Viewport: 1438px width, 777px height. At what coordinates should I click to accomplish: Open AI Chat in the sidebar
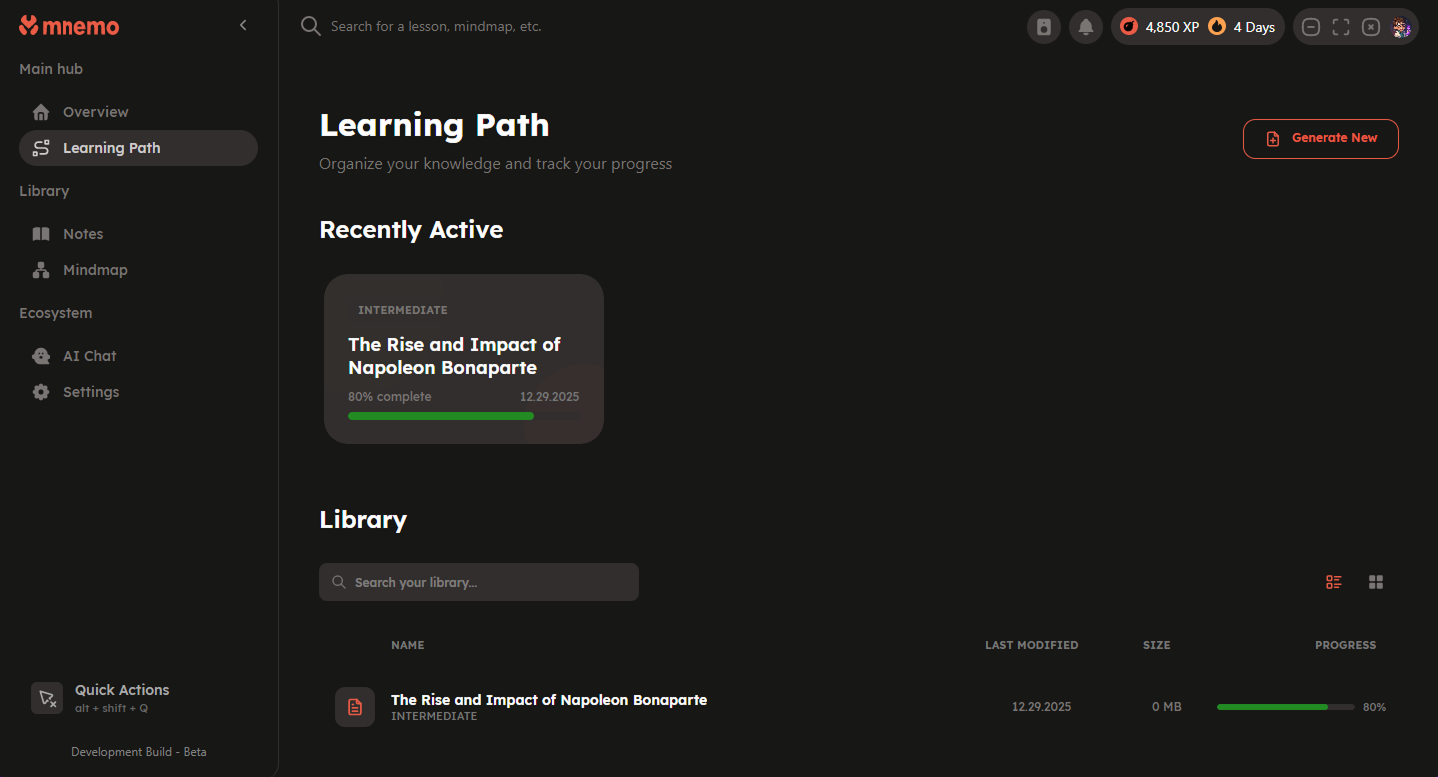138,356
